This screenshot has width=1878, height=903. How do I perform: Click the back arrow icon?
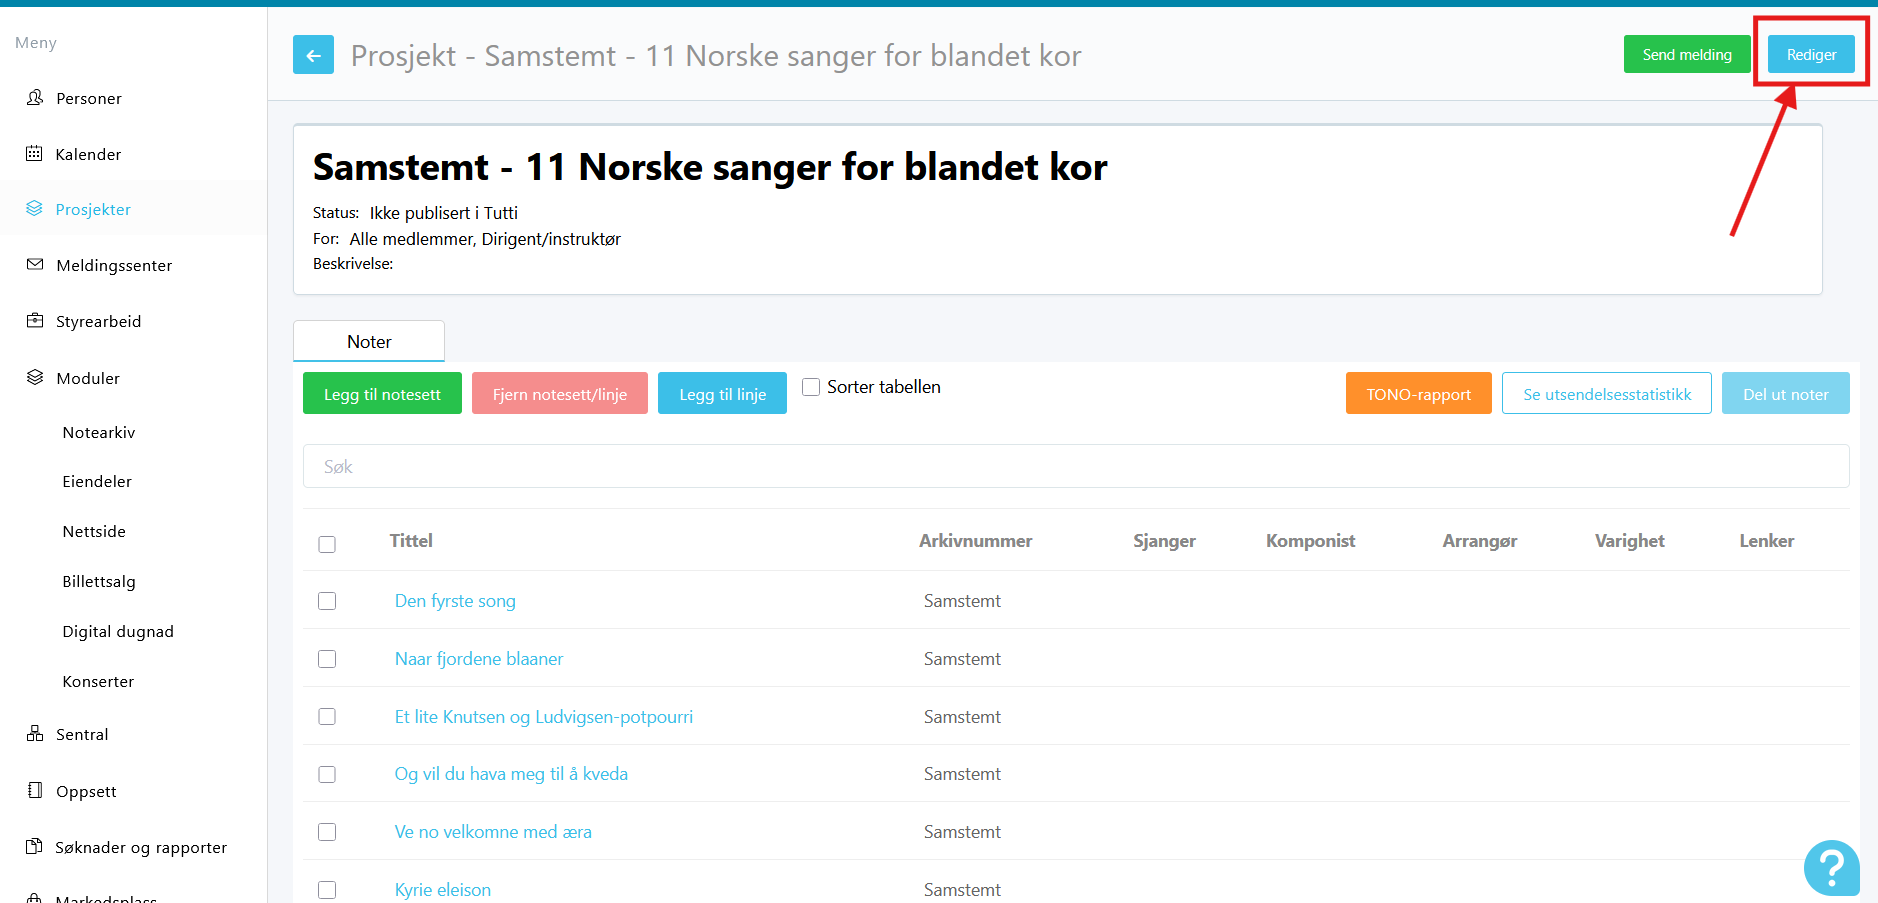313,55
